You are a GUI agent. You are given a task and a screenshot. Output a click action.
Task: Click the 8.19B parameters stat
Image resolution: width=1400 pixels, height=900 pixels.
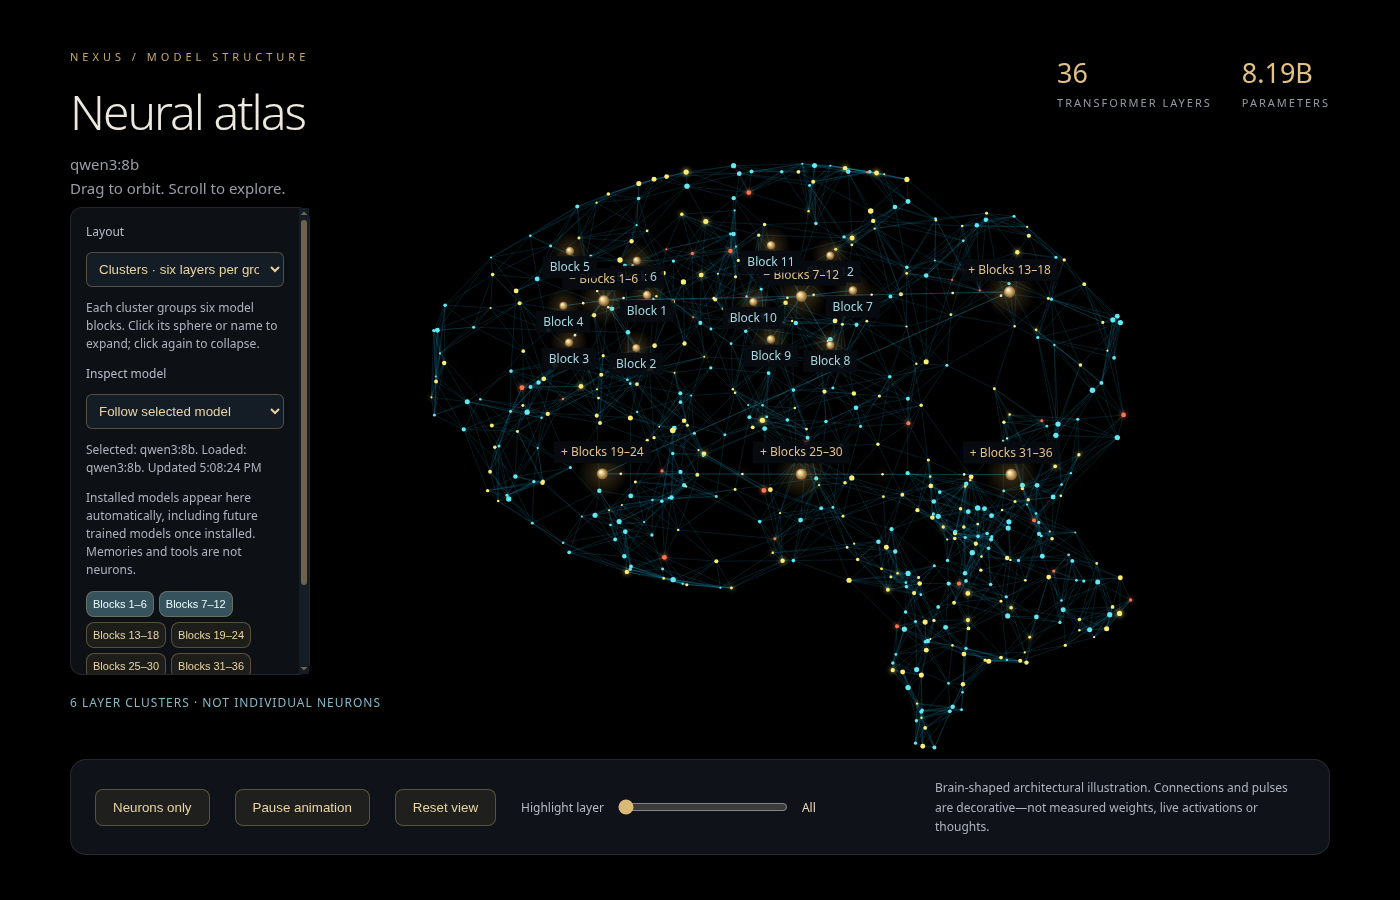point(1285,84)
